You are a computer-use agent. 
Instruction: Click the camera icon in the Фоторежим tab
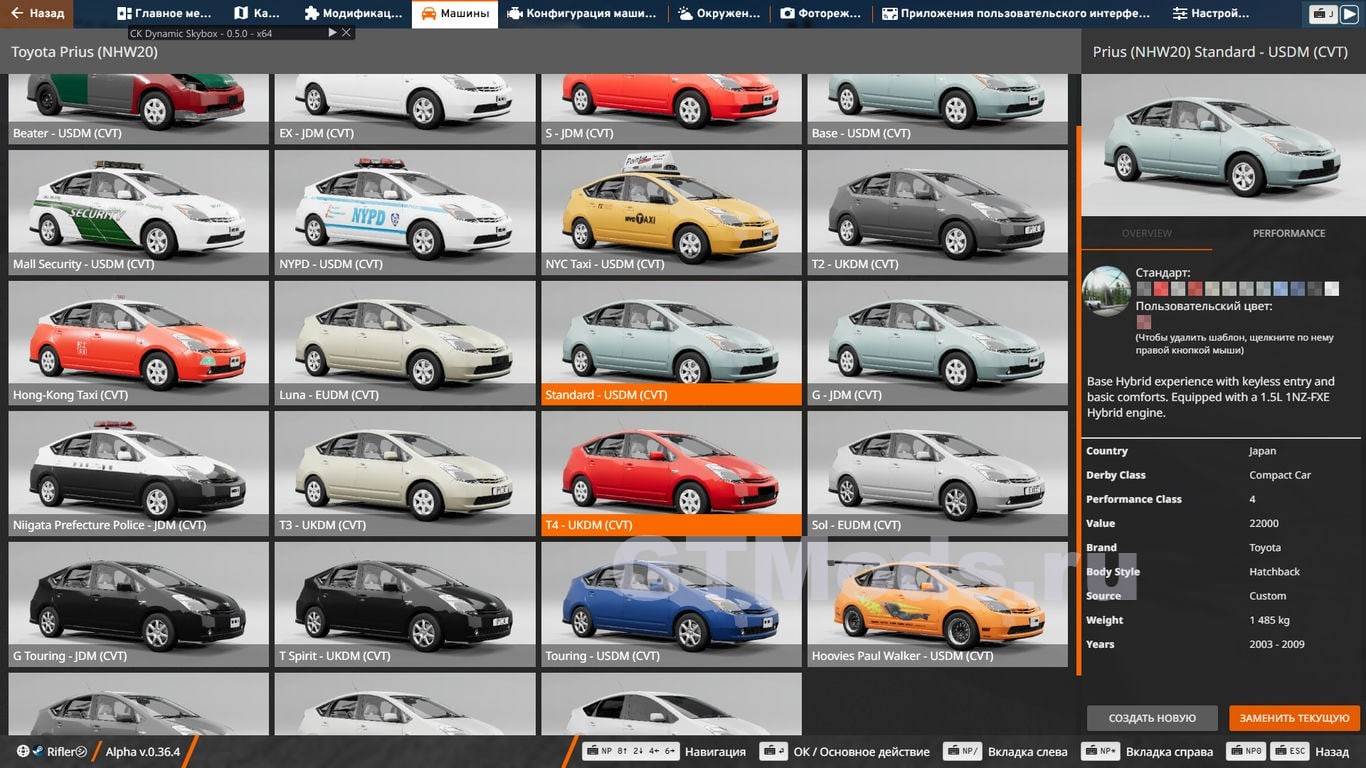click(x=787, y=14)
